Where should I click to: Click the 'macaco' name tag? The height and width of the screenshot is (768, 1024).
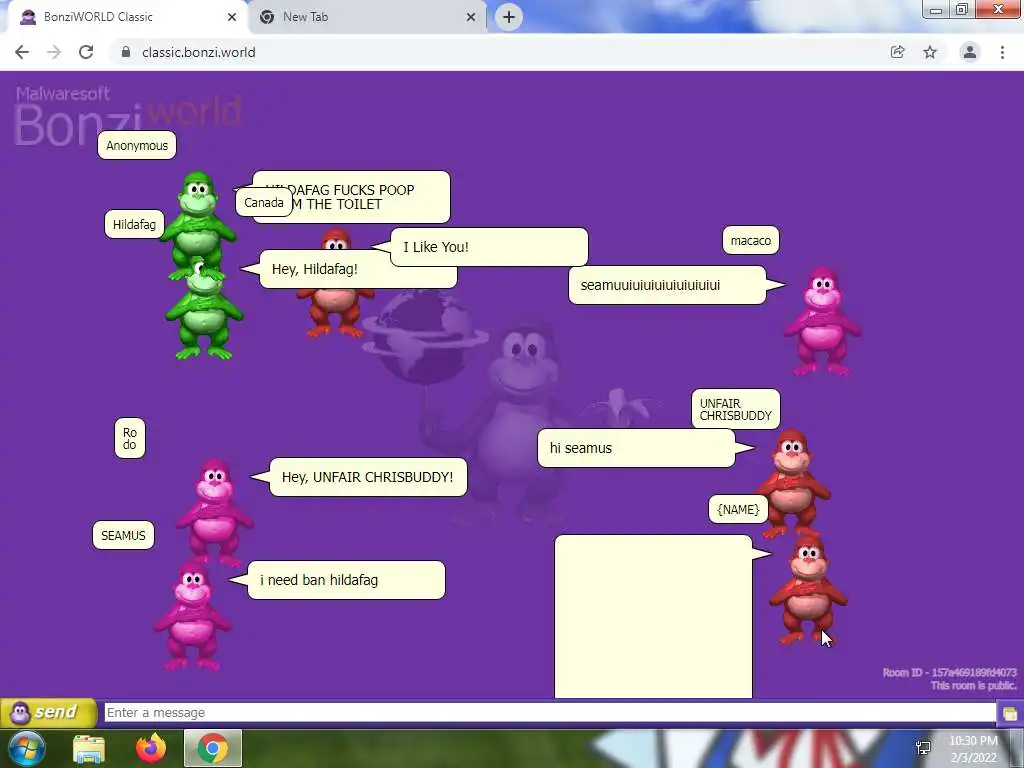751,240
